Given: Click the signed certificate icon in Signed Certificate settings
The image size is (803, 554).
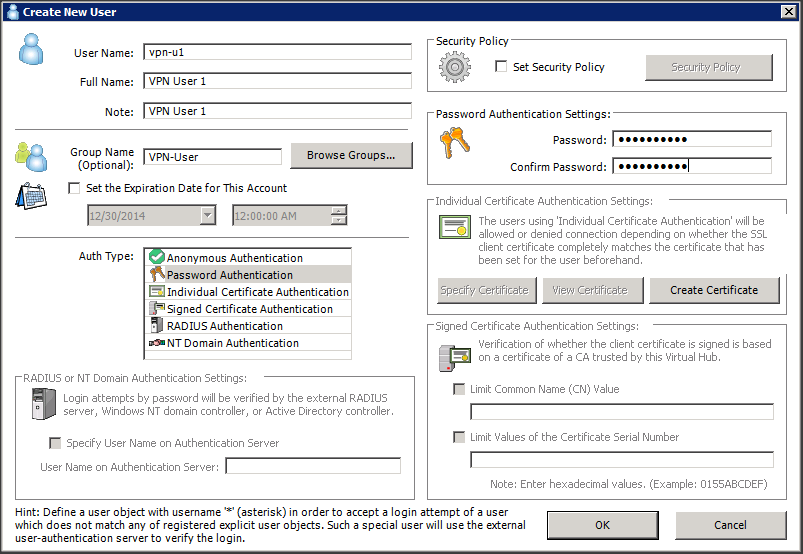Looking at the screenshot, I should coord(454,354).
